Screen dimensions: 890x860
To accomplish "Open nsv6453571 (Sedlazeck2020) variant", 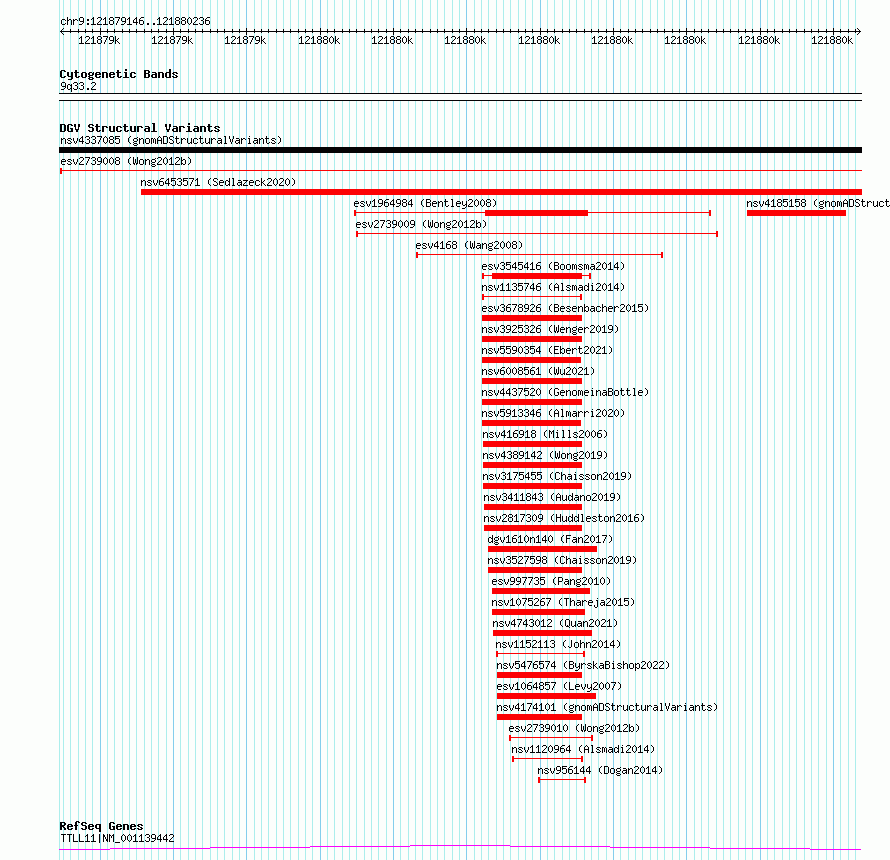I will click(218, 182).
